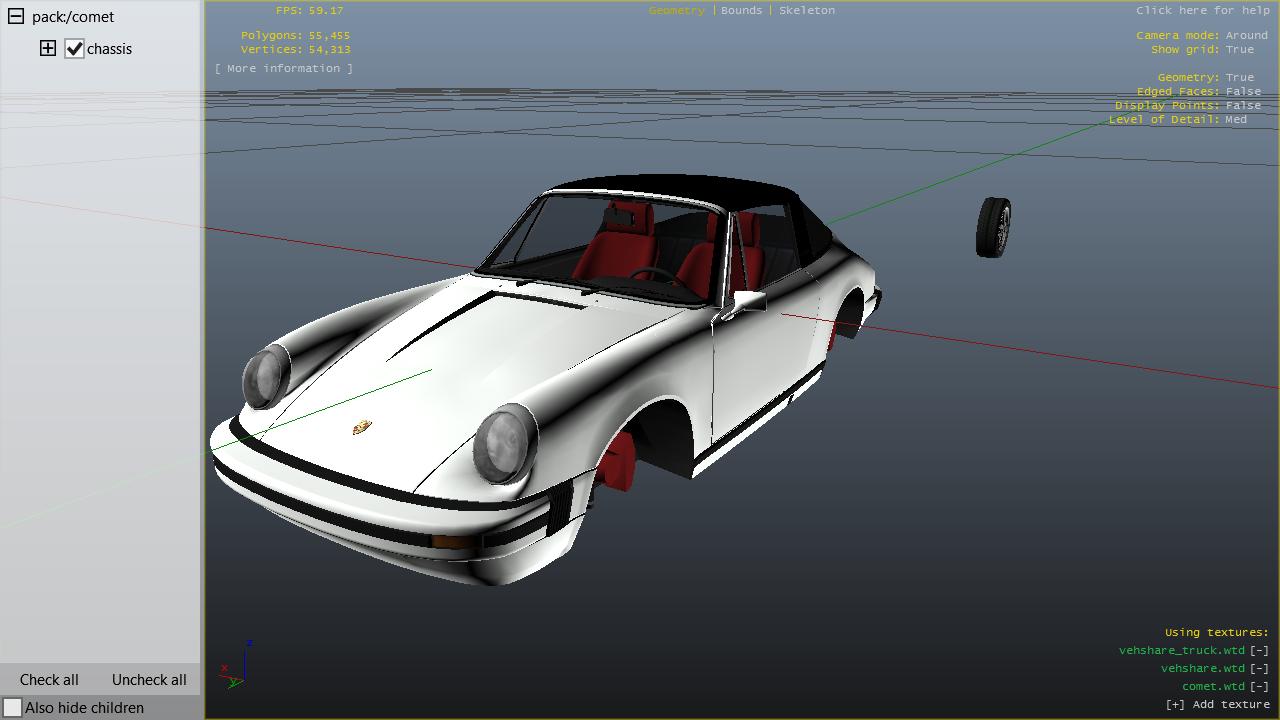Select the chassis tree item label
Viewport: 1280px width, 720px height.
(x=109, y=49)
